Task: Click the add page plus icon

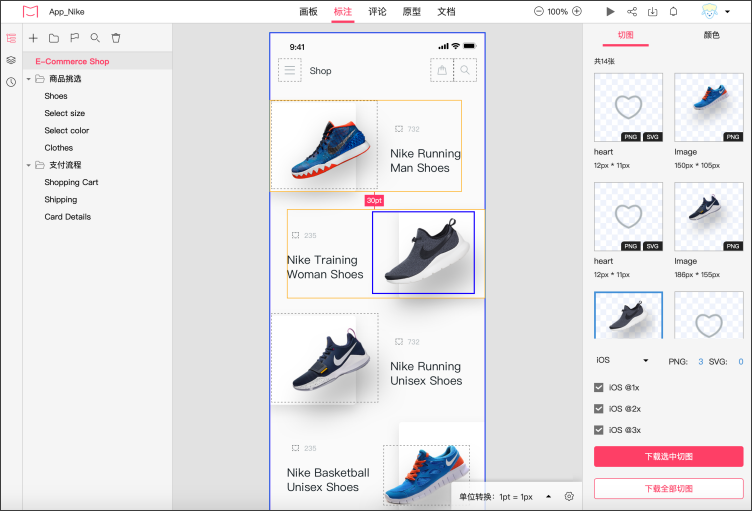Action: coord(33,38)
